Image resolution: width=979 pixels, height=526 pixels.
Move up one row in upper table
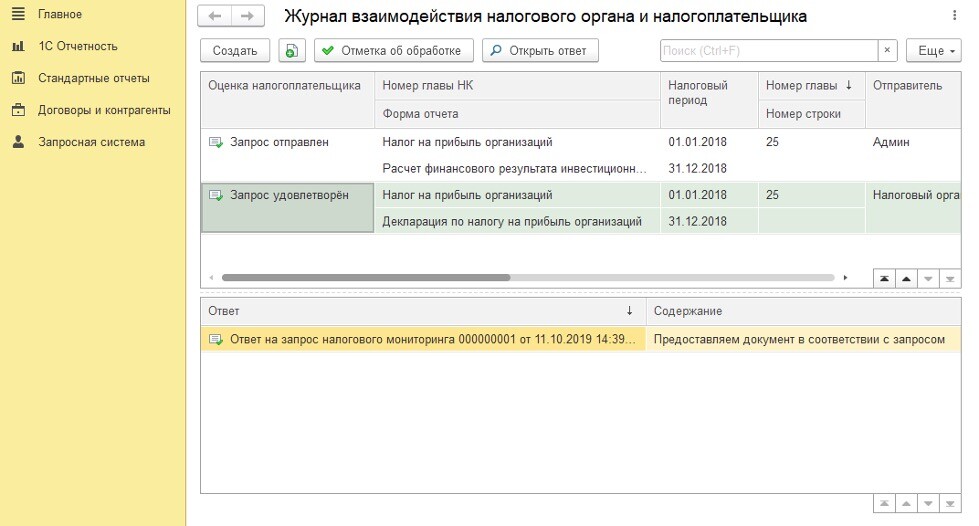click(906, 278)
